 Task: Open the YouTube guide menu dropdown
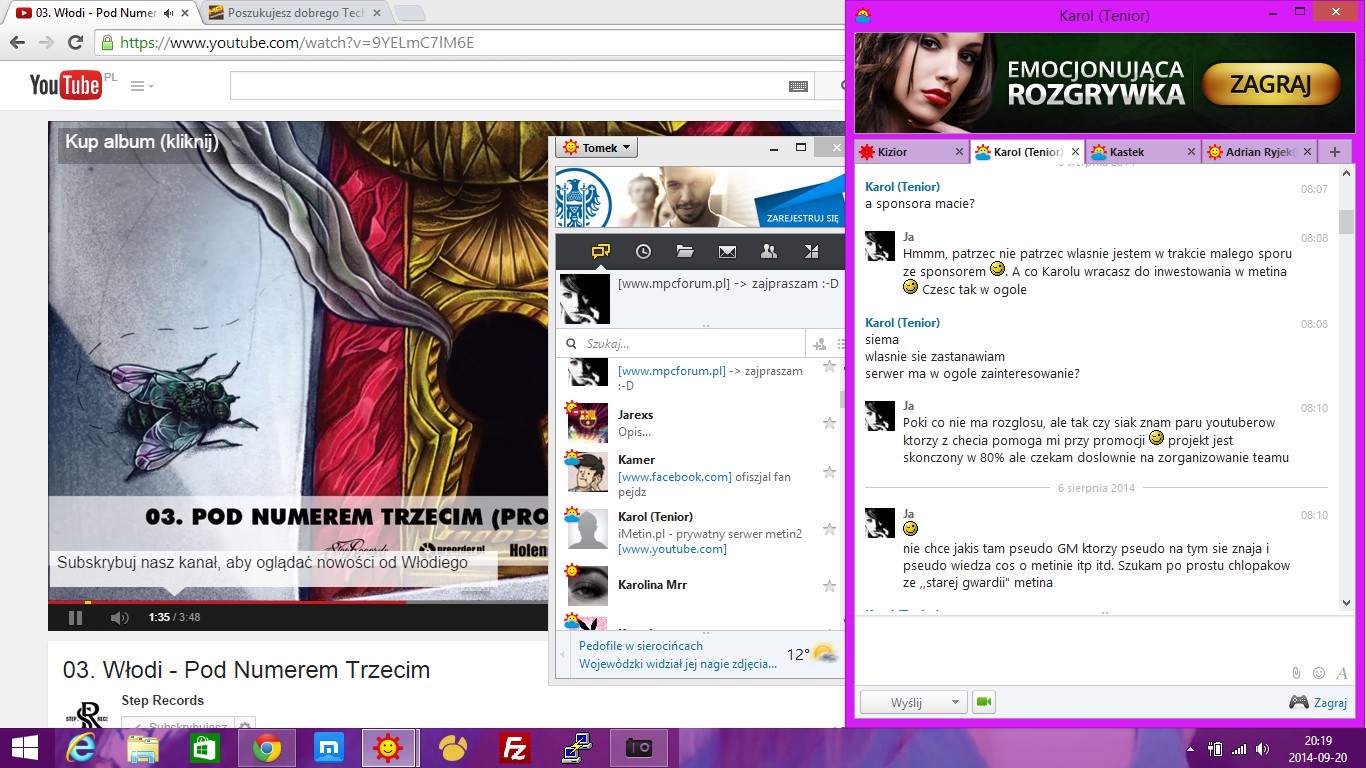pos(142,86)
